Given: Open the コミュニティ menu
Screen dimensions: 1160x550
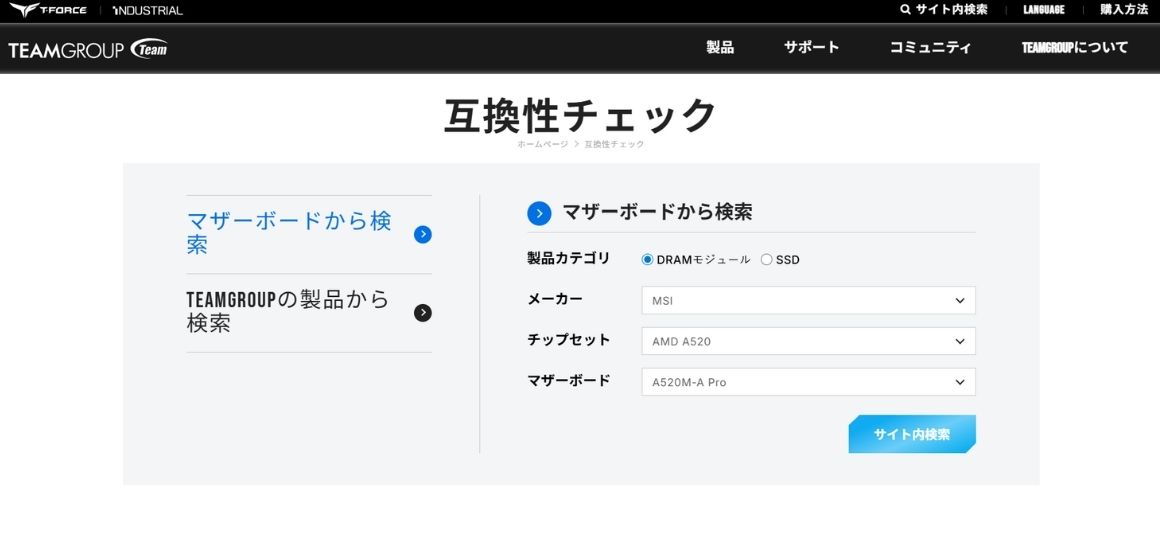Looking at the screenshot, I should [931, 47].
